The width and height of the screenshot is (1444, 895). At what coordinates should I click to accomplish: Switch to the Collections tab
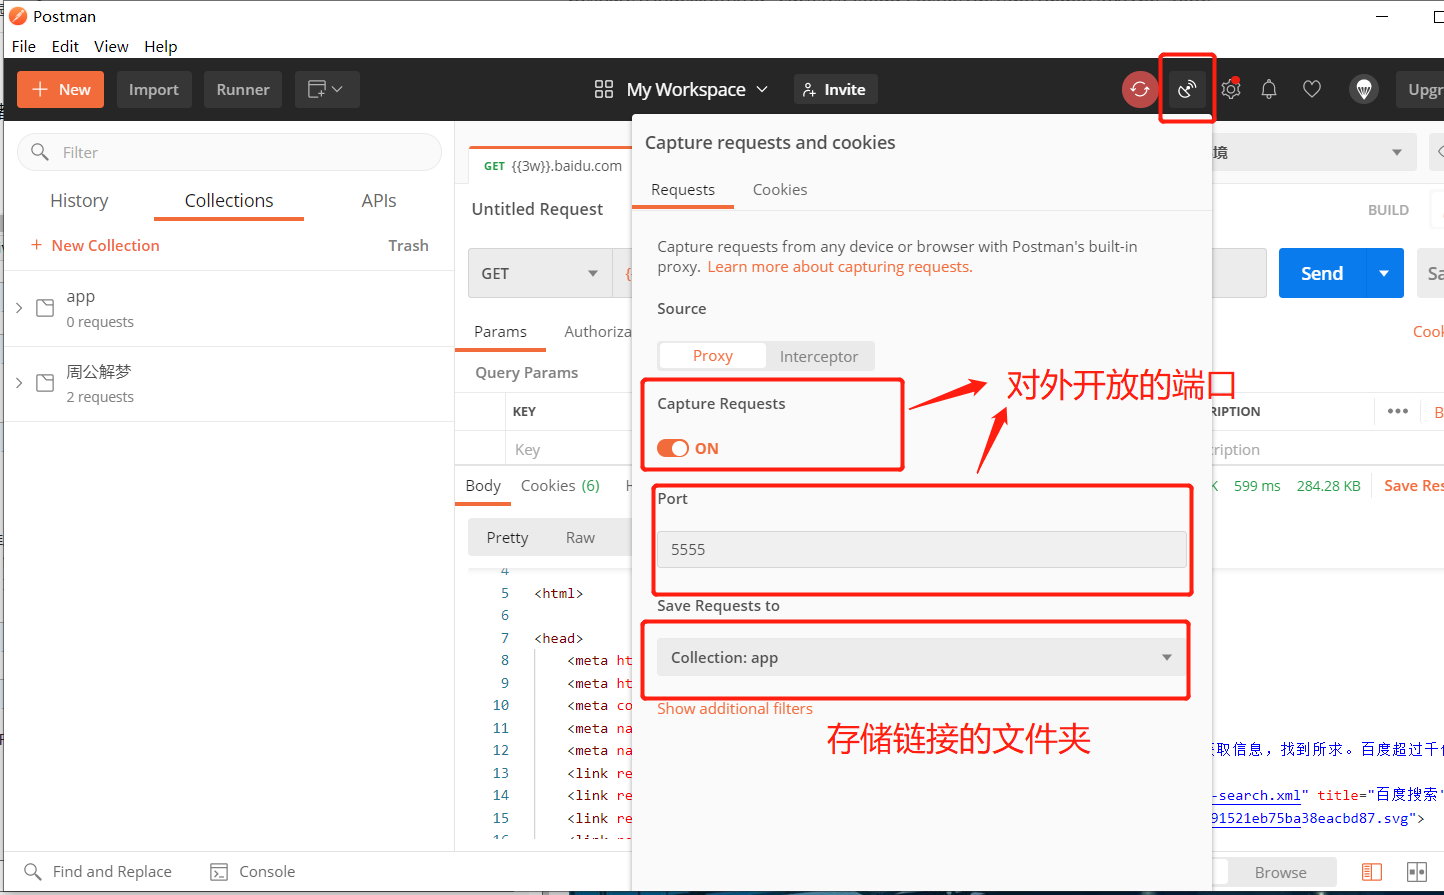(229, 200)
